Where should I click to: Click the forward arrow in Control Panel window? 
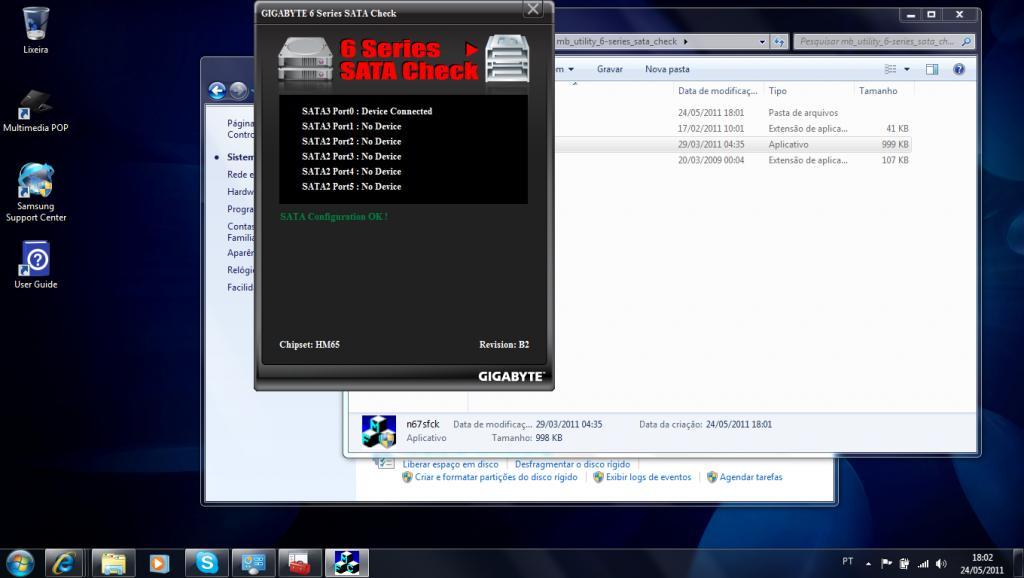[x=238, y=91]
